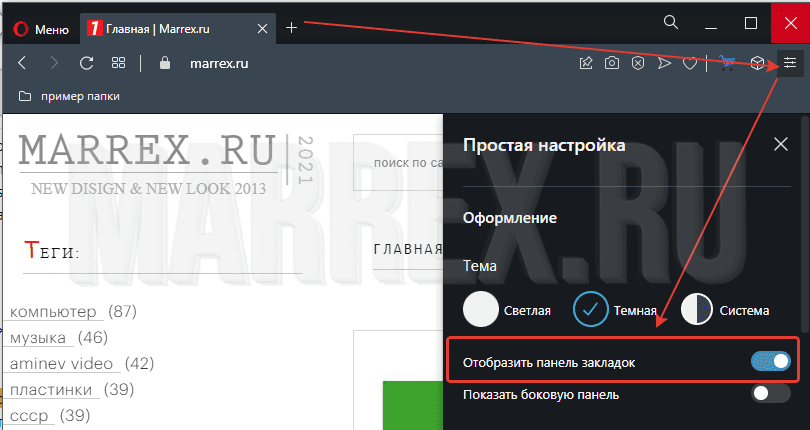The height and width of the screenshot is (430, 810).
Task: Open the extensions cube icon
Action: (757, 63)
